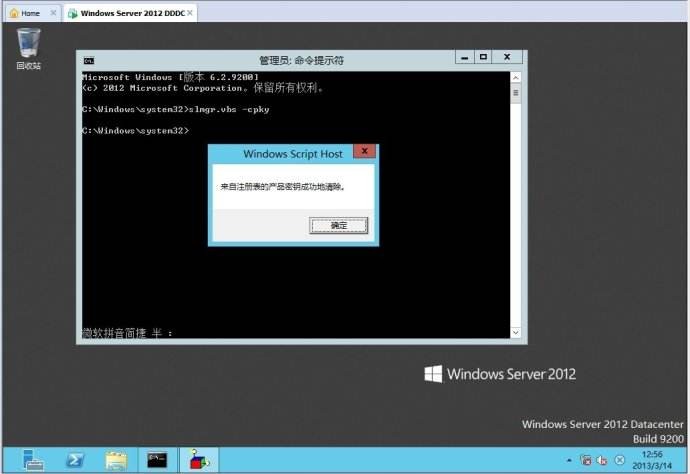Image resolution: width=690 pixels, height=474 pixels.
Task: Minimize the command prompt window
Action: 465,57
